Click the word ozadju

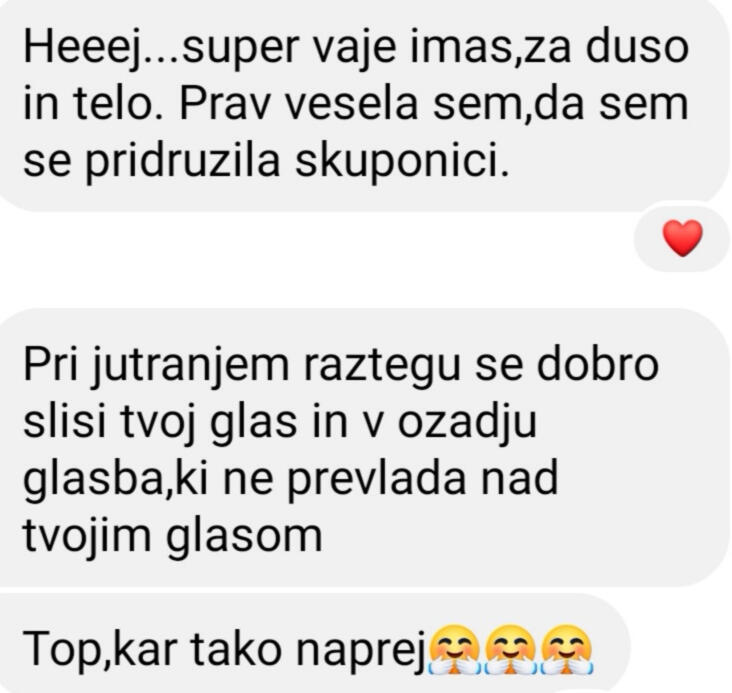(467, 424)
